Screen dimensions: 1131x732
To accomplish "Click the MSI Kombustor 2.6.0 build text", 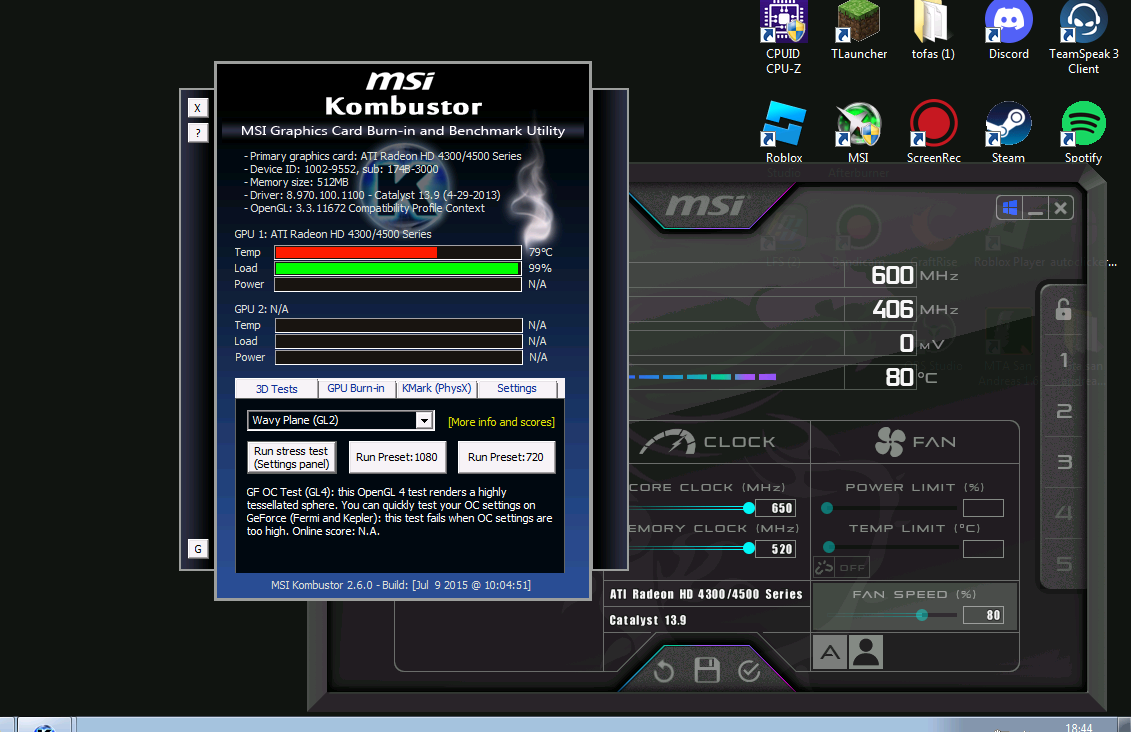I will coord(401,585).
